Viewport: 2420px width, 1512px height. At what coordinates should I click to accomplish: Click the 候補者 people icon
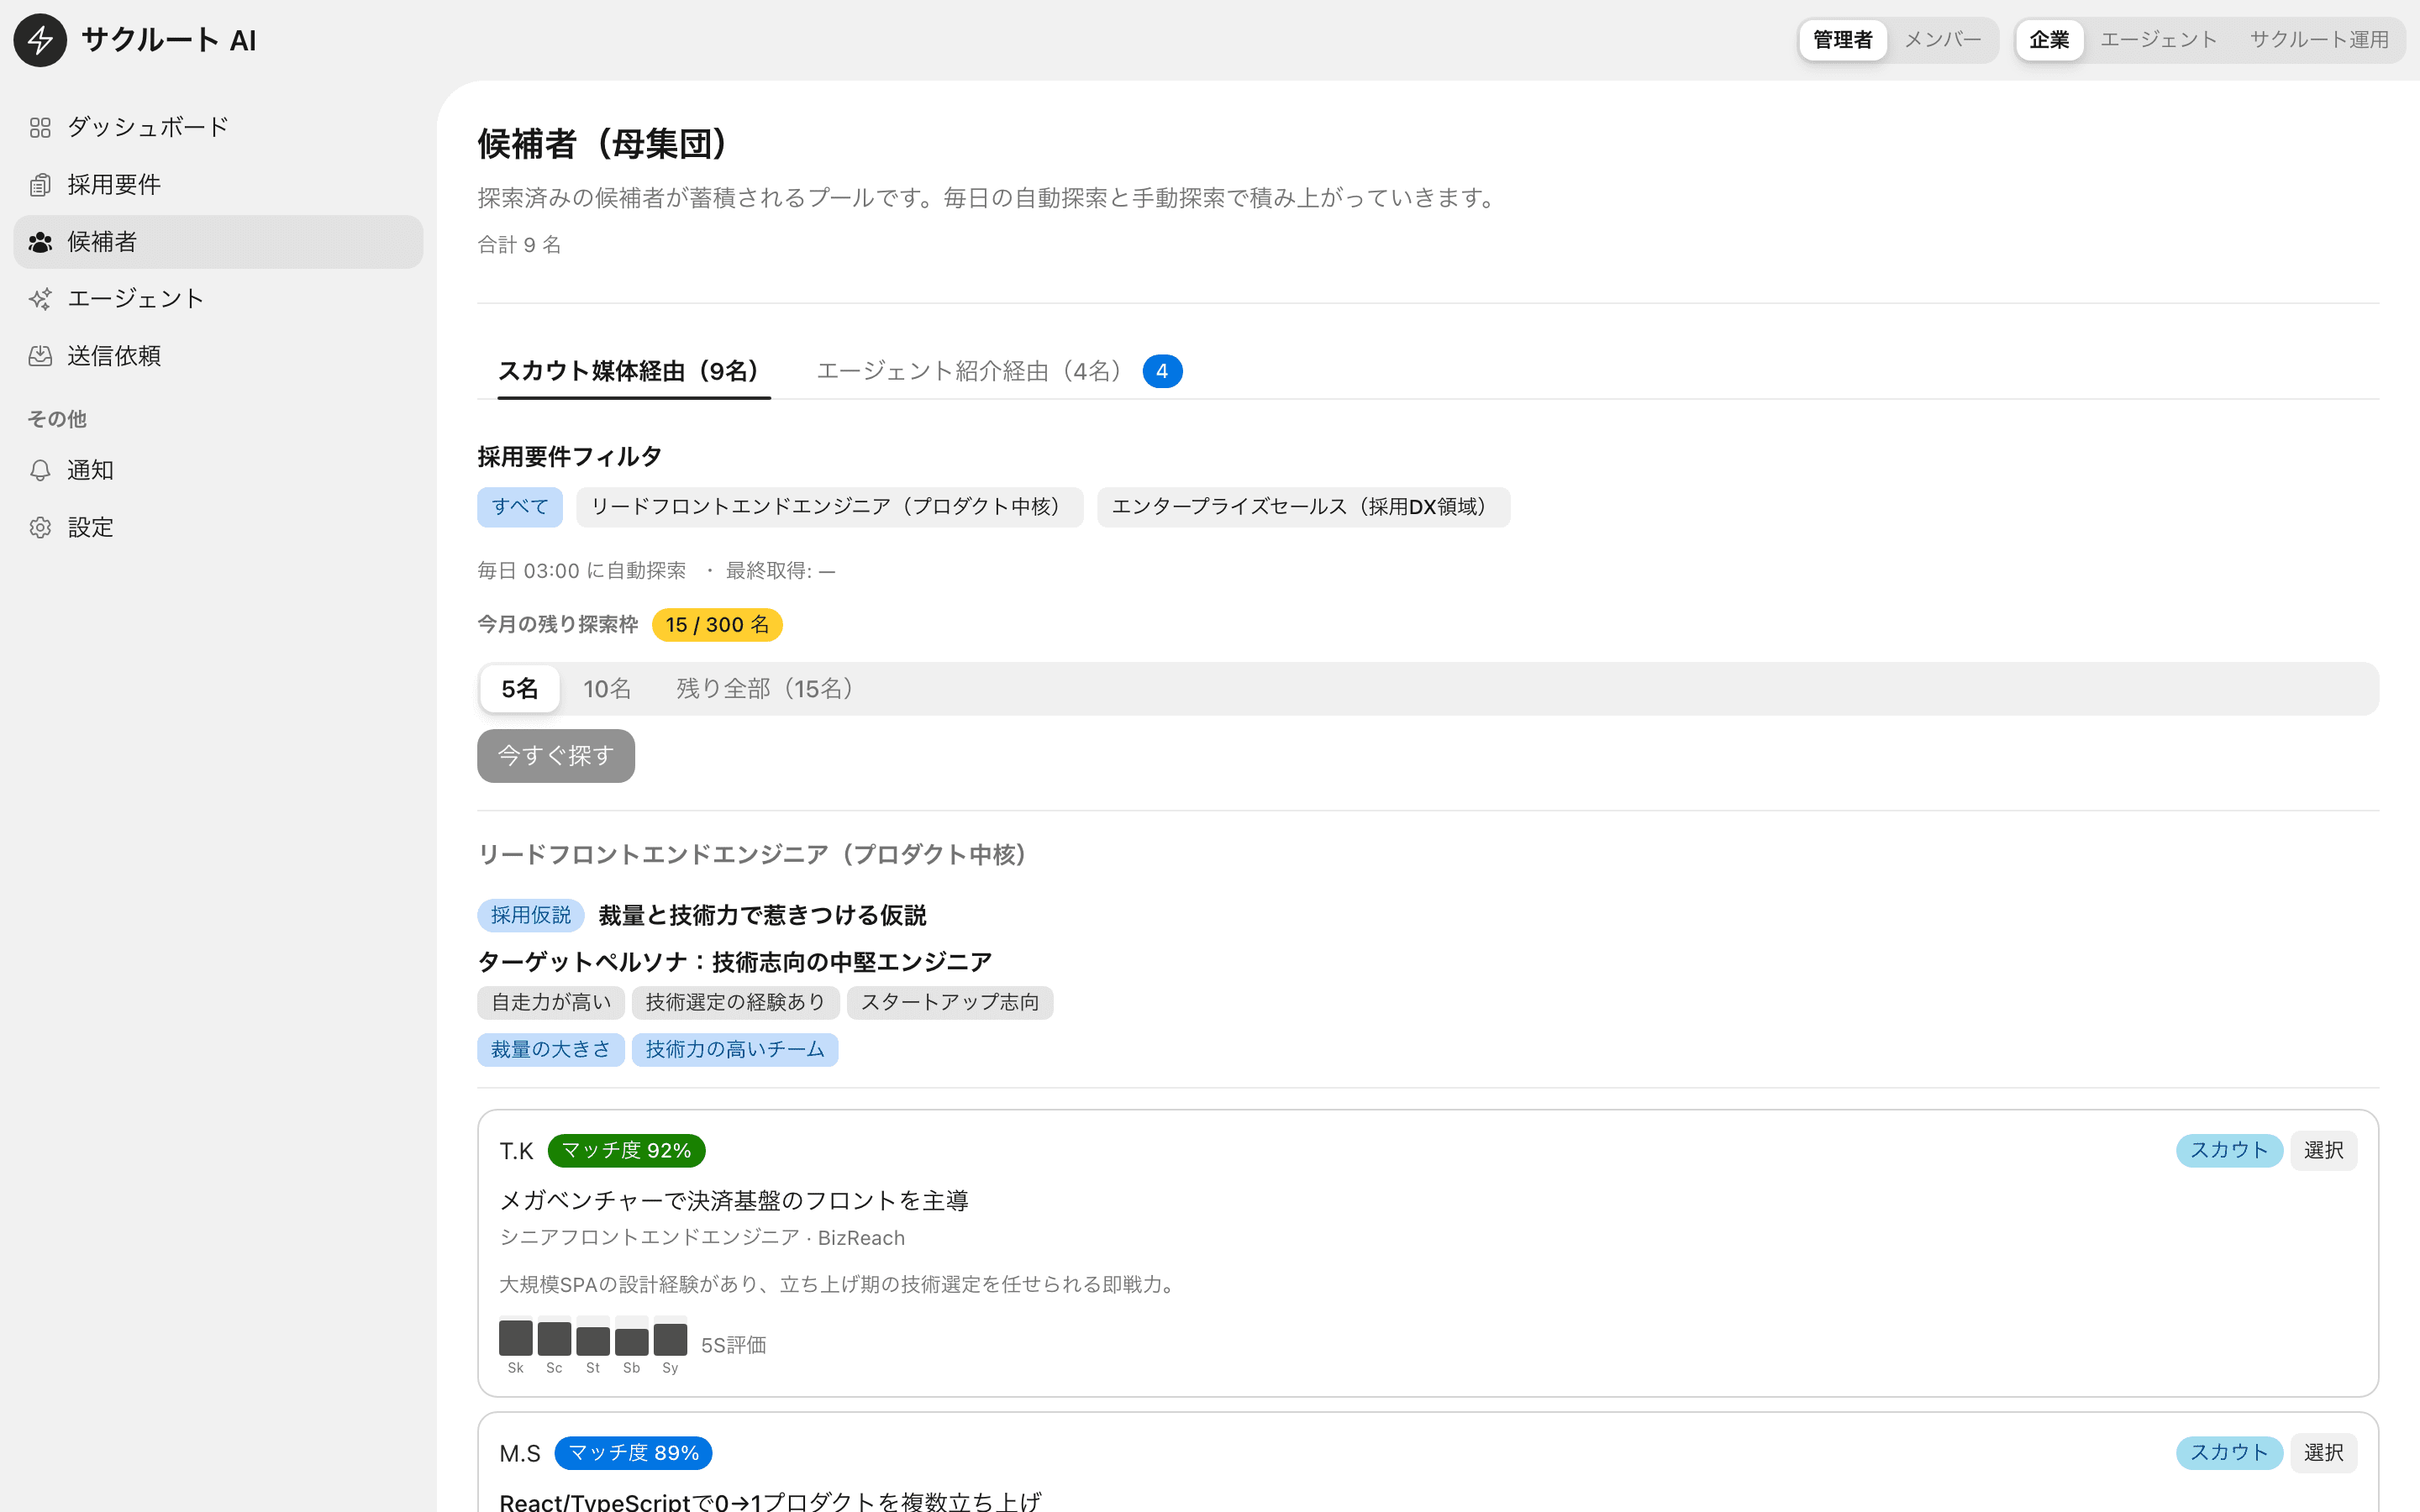[40, 242]
